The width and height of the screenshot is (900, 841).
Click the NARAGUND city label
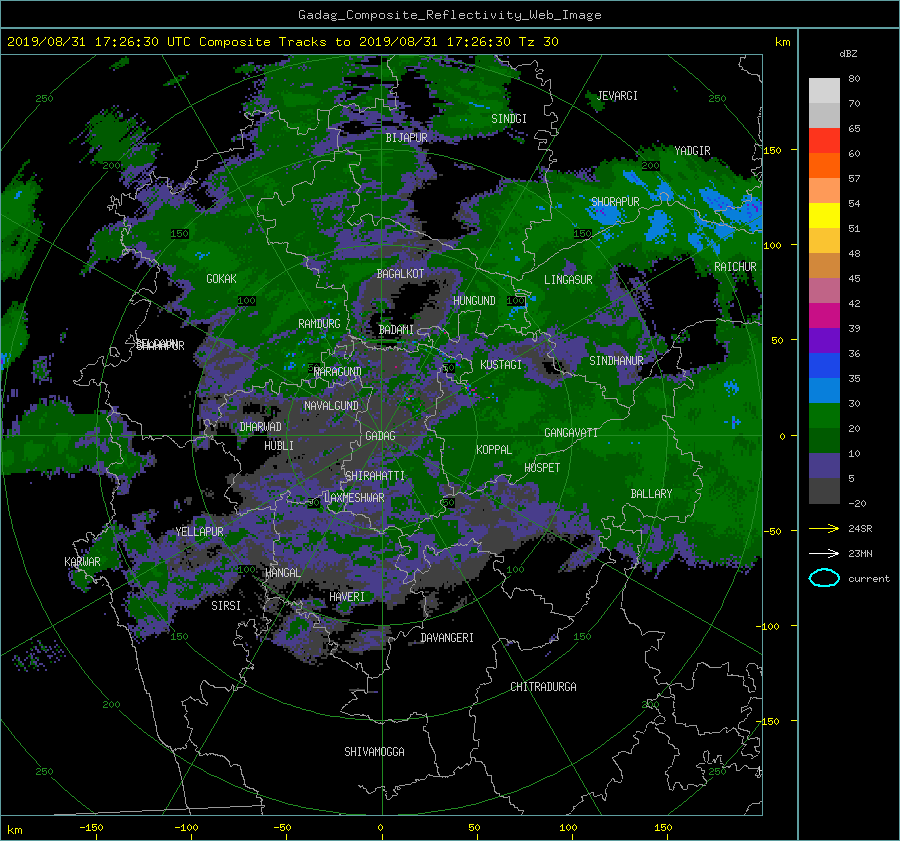pyautogui.click(x=338, y=372)
